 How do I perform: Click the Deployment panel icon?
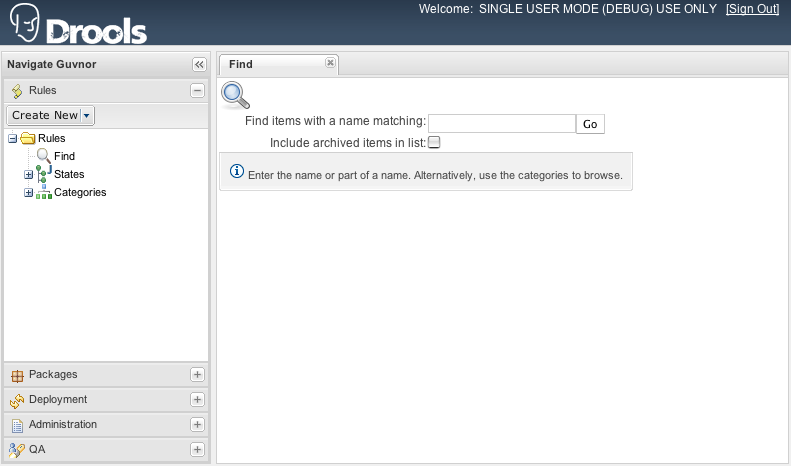click(x=17, y=400)
